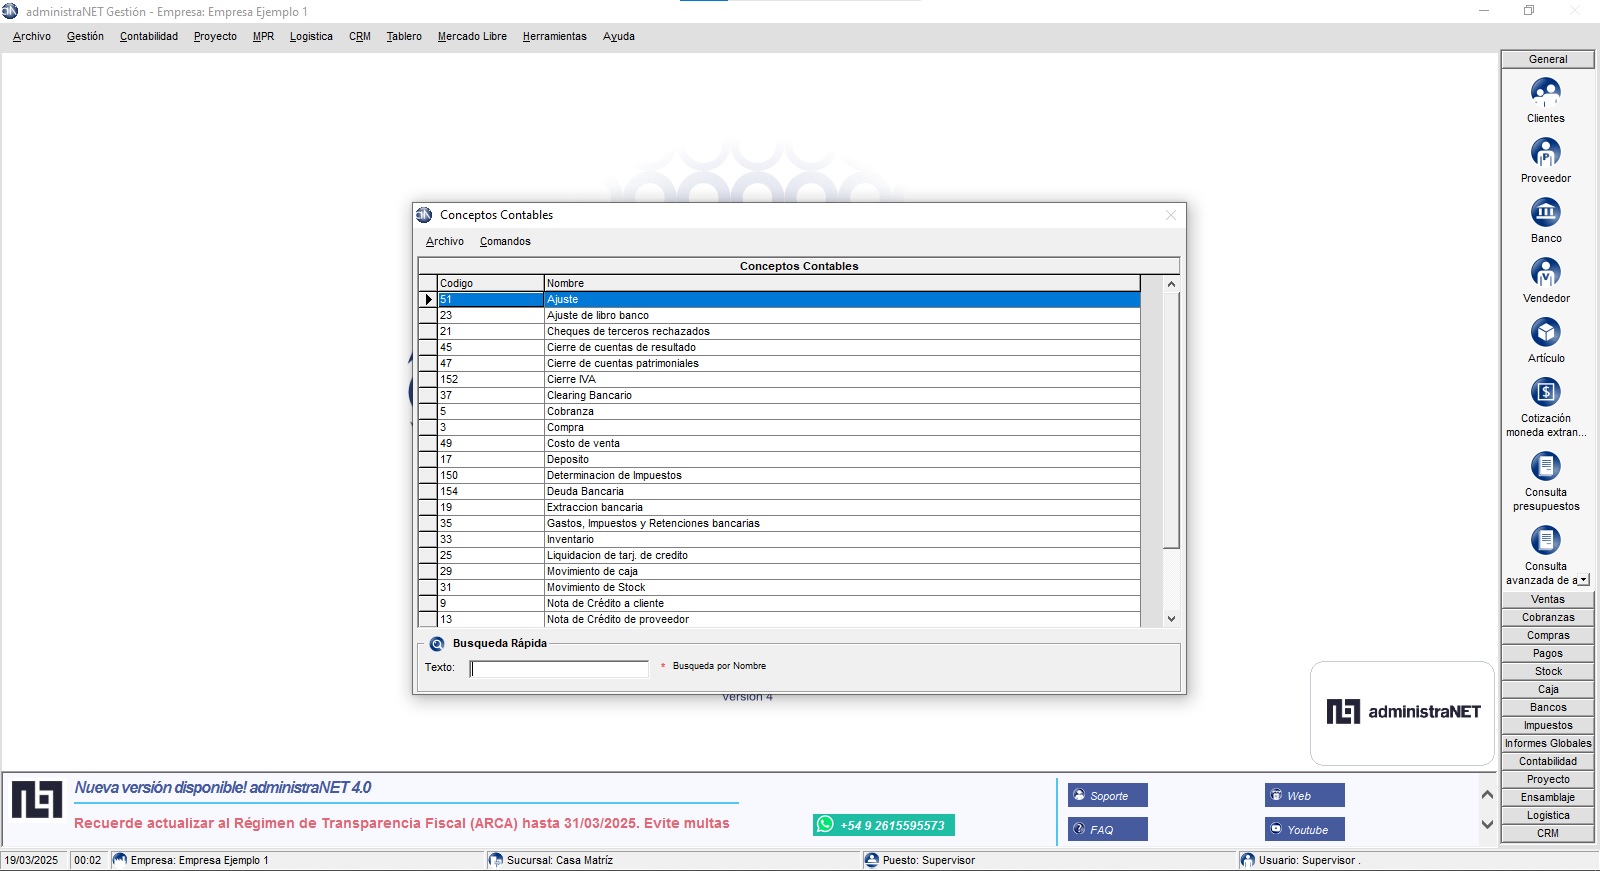The image size is (1600, 871).
Task: Open the Archivo main menu
Action: pos(32,37)
